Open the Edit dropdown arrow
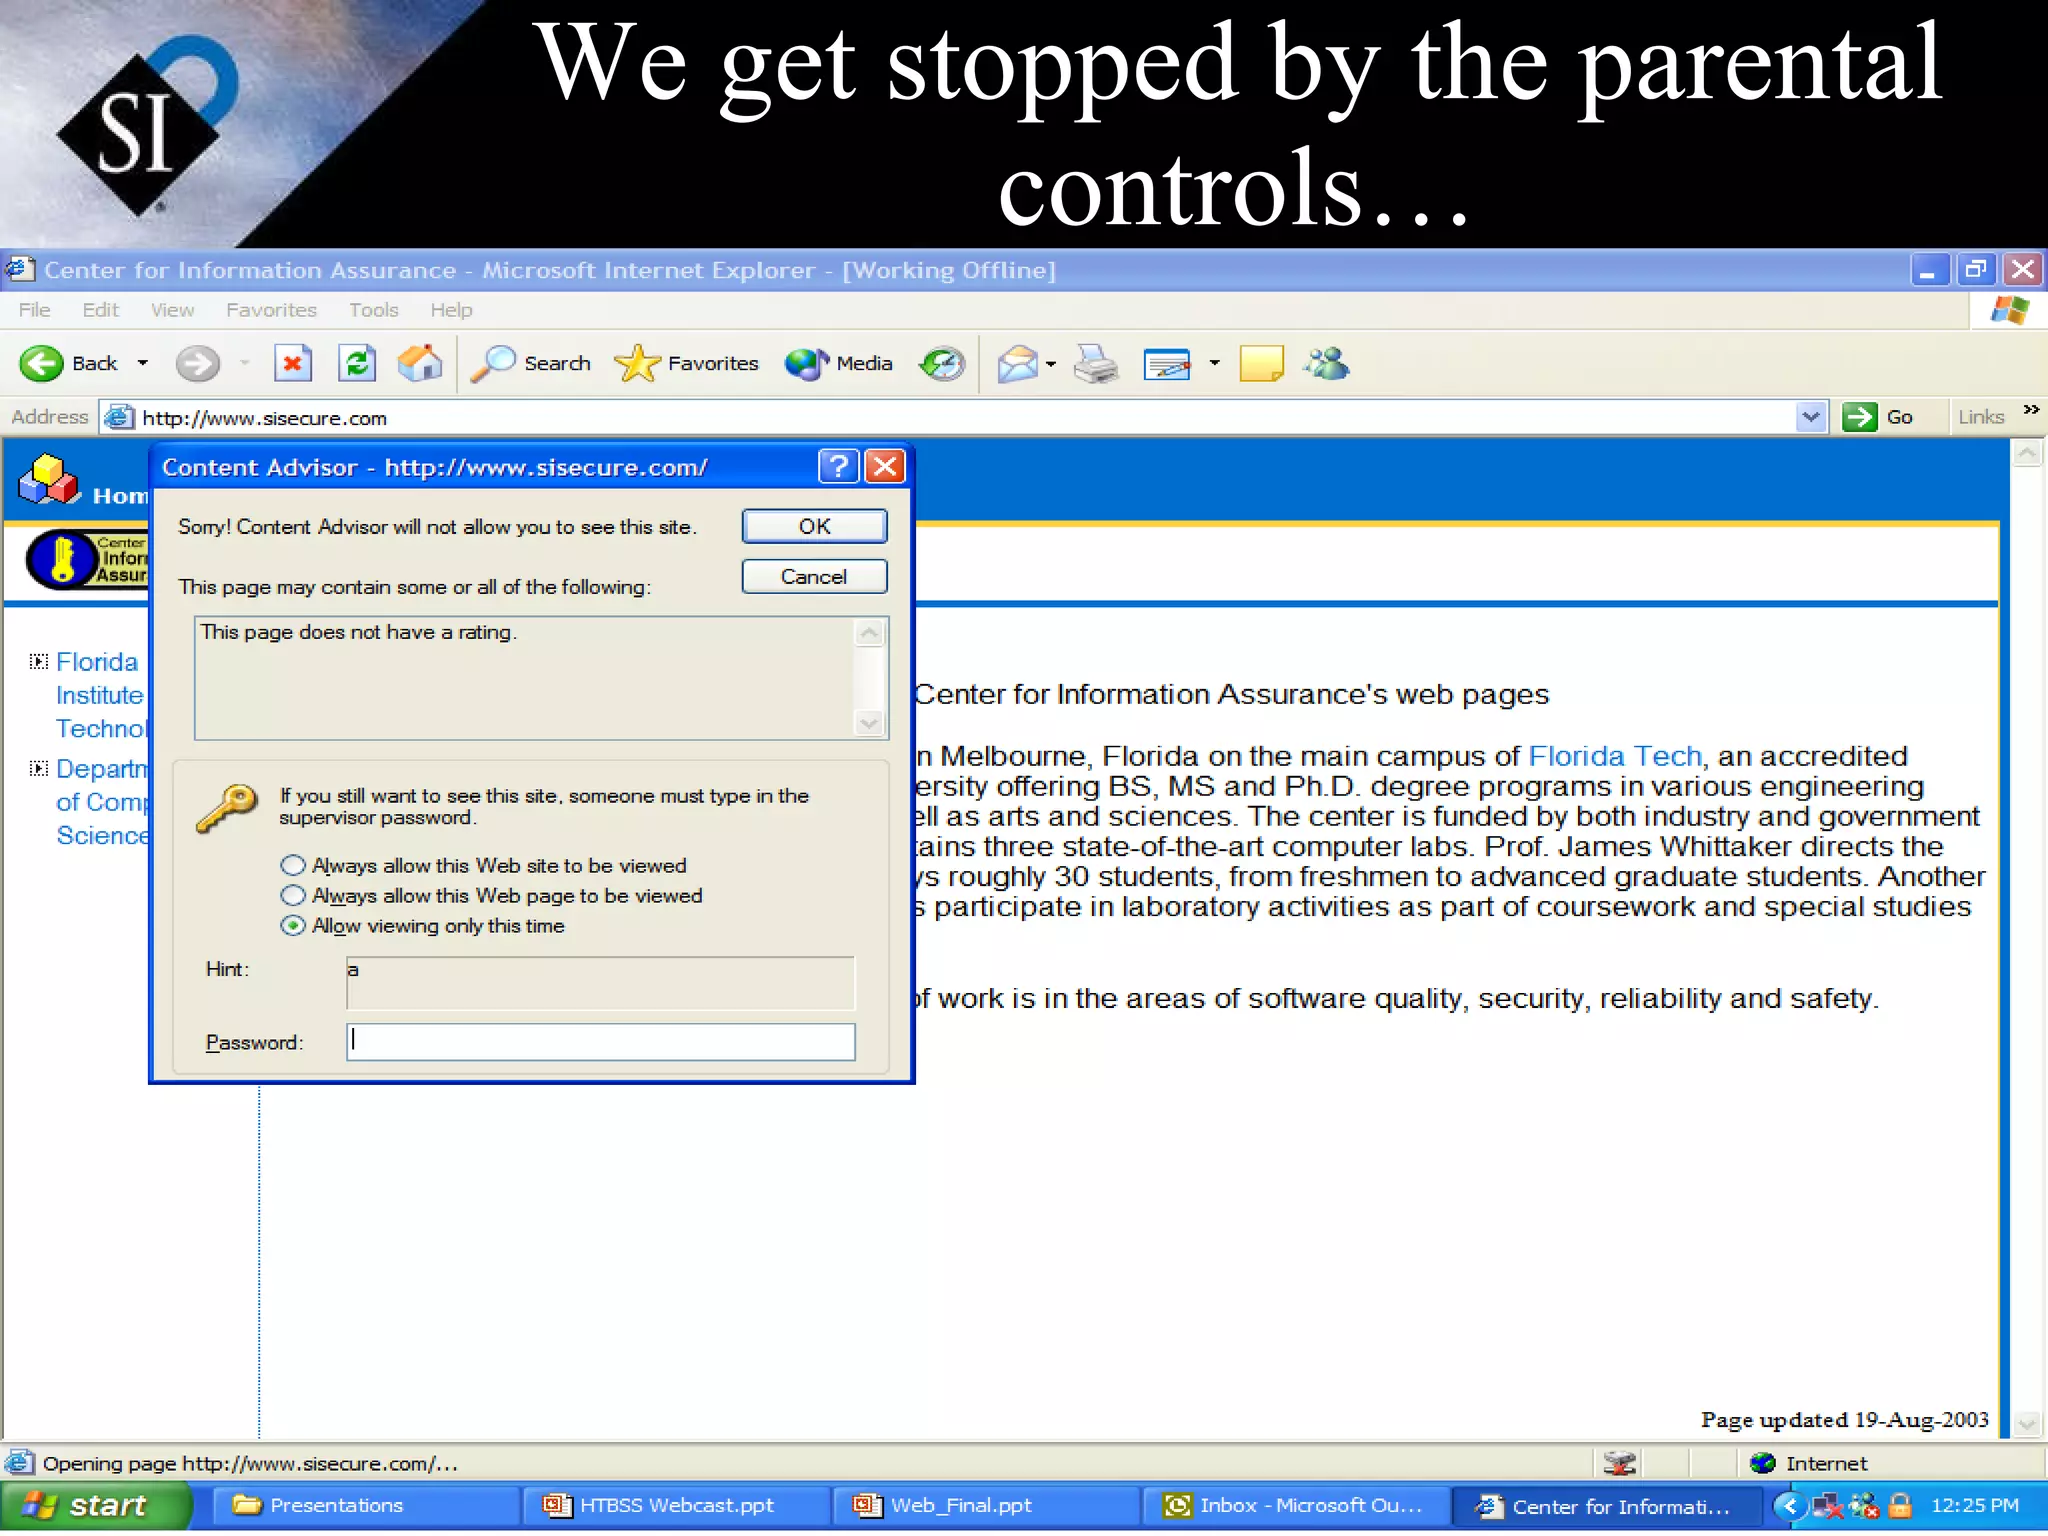The width and height of the screenshot is (2048, 1536). (x=1215, y=364)
